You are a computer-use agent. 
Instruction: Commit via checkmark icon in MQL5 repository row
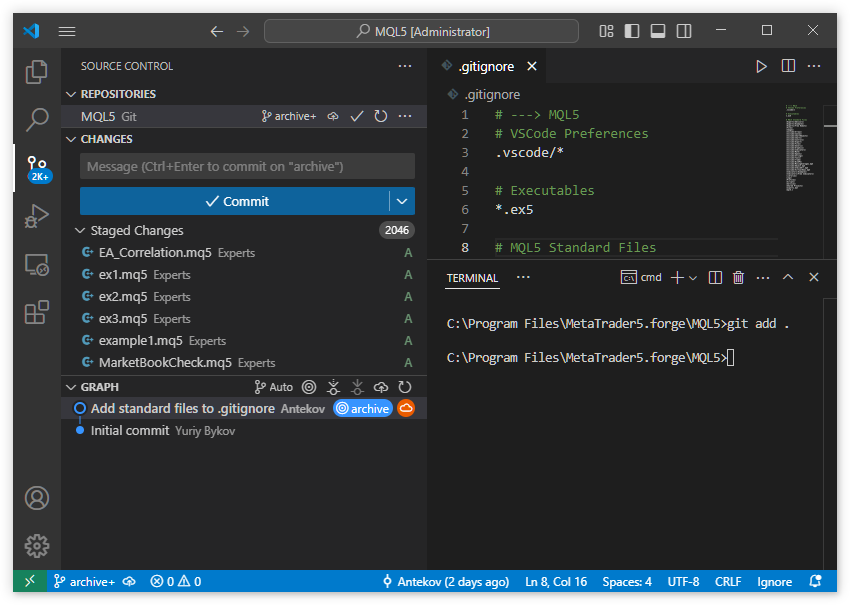357,116
